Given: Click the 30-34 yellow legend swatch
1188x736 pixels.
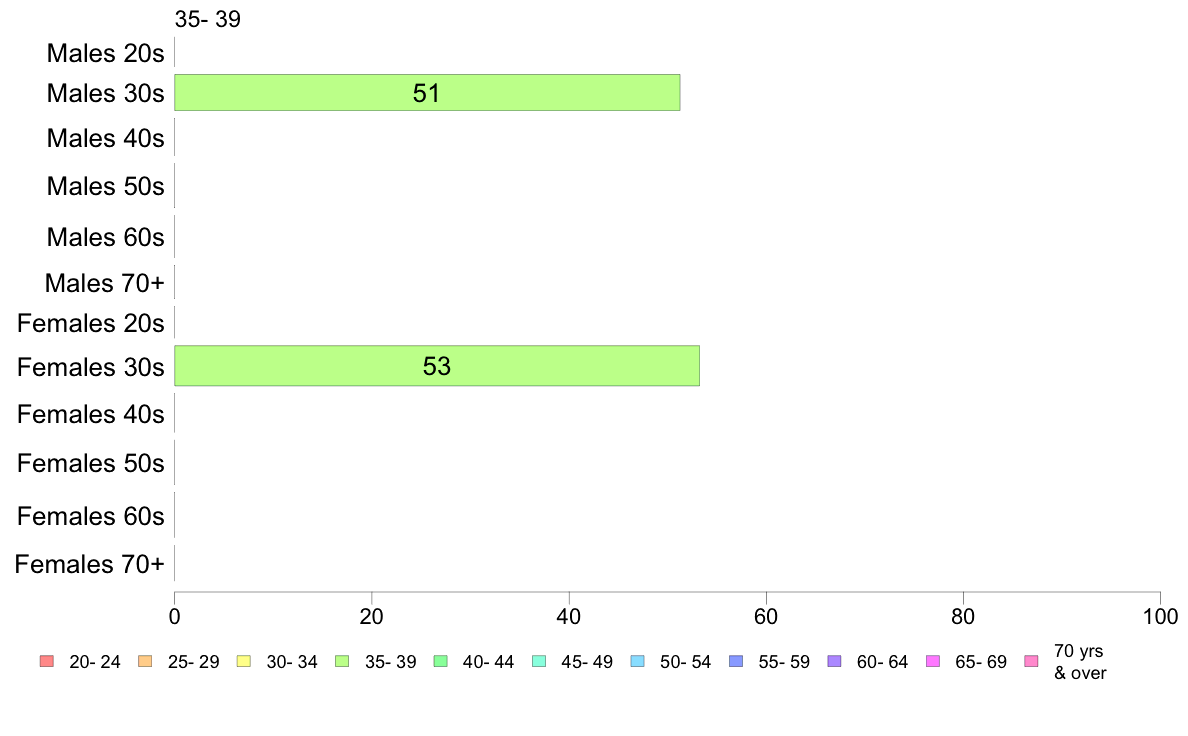Looking at the screenshot, I should 244,661.
